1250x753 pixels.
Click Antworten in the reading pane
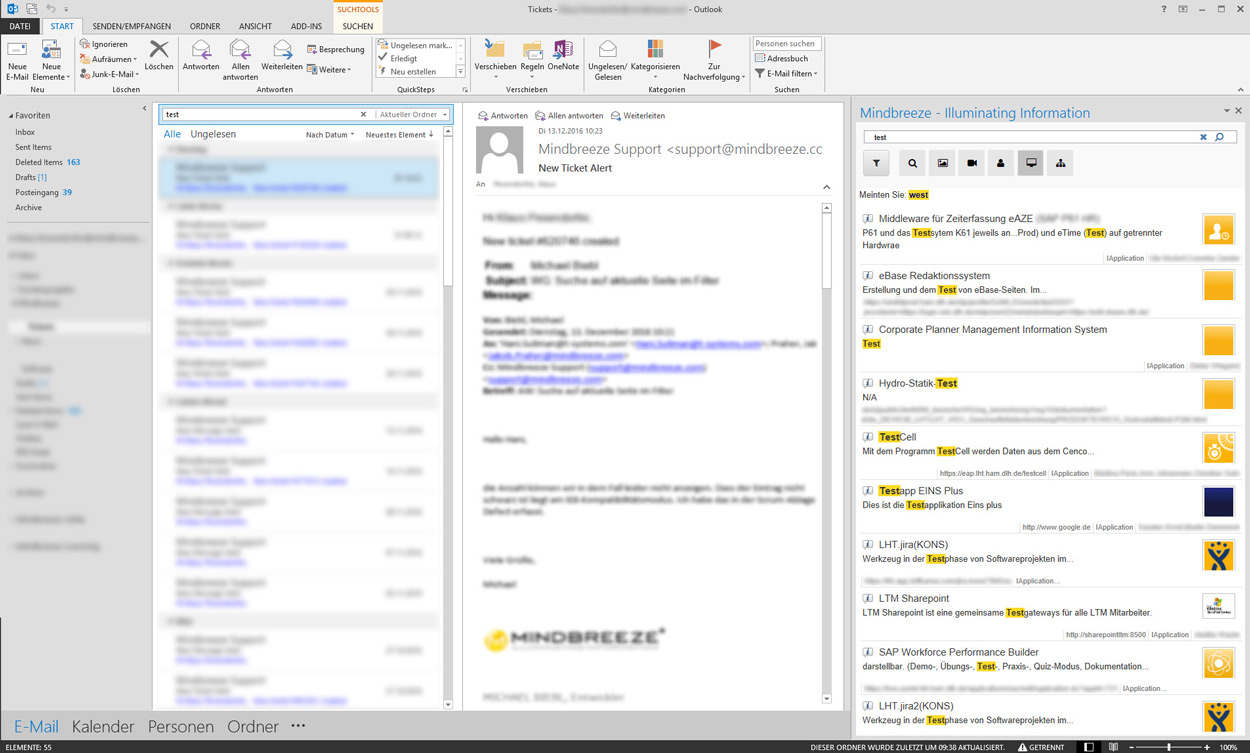(x=503, y=115)
